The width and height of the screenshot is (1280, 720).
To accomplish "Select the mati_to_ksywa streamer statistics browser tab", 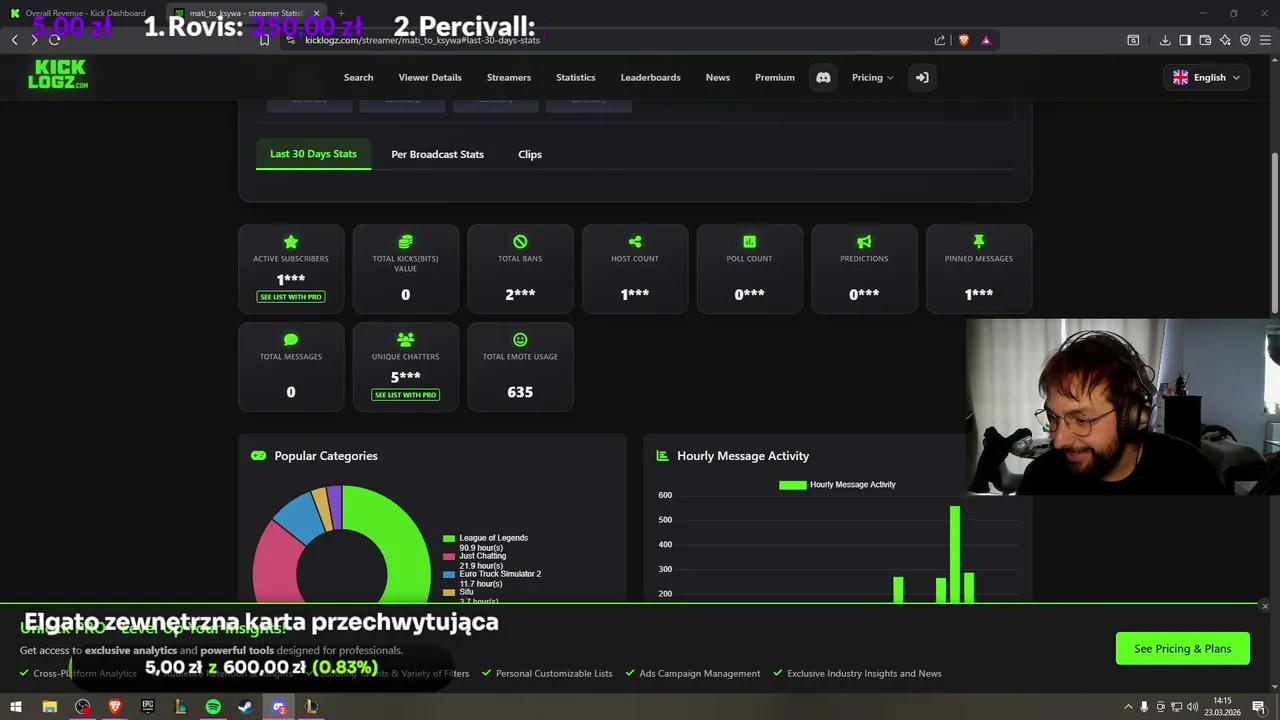I will point(245,13).
